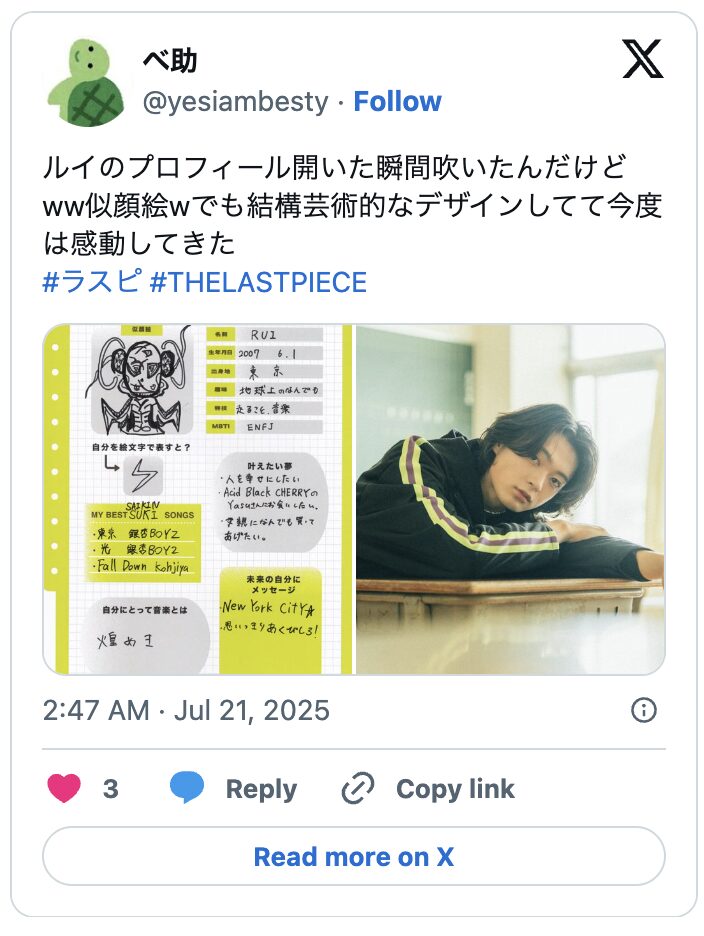
Task: Open the @yesiambesty handle link
Action: pos(235,101)
